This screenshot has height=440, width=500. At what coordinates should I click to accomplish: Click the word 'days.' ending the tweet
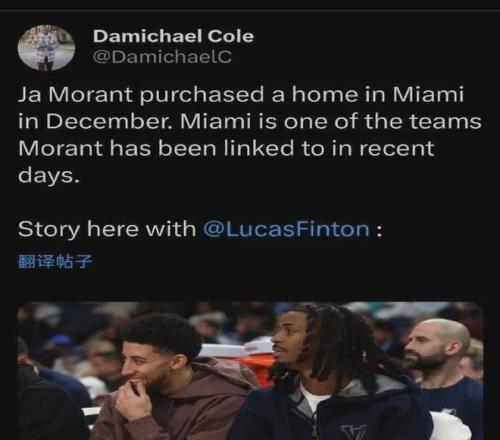tap(49, 175)
